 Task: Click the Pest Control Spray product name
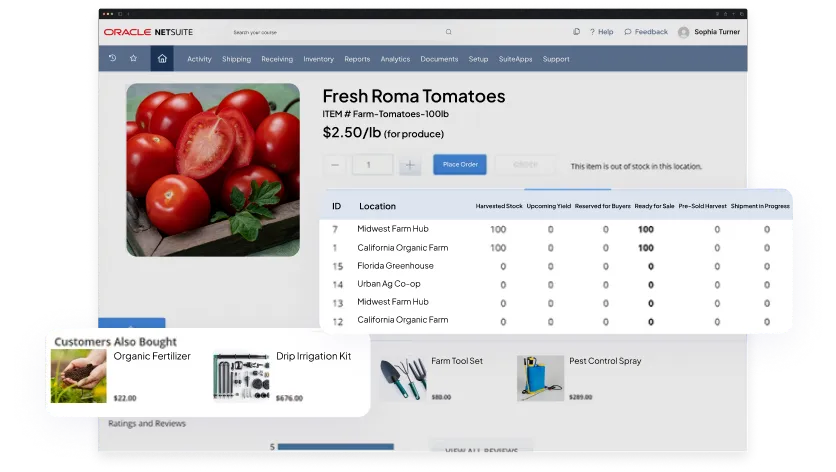(605, 361)
